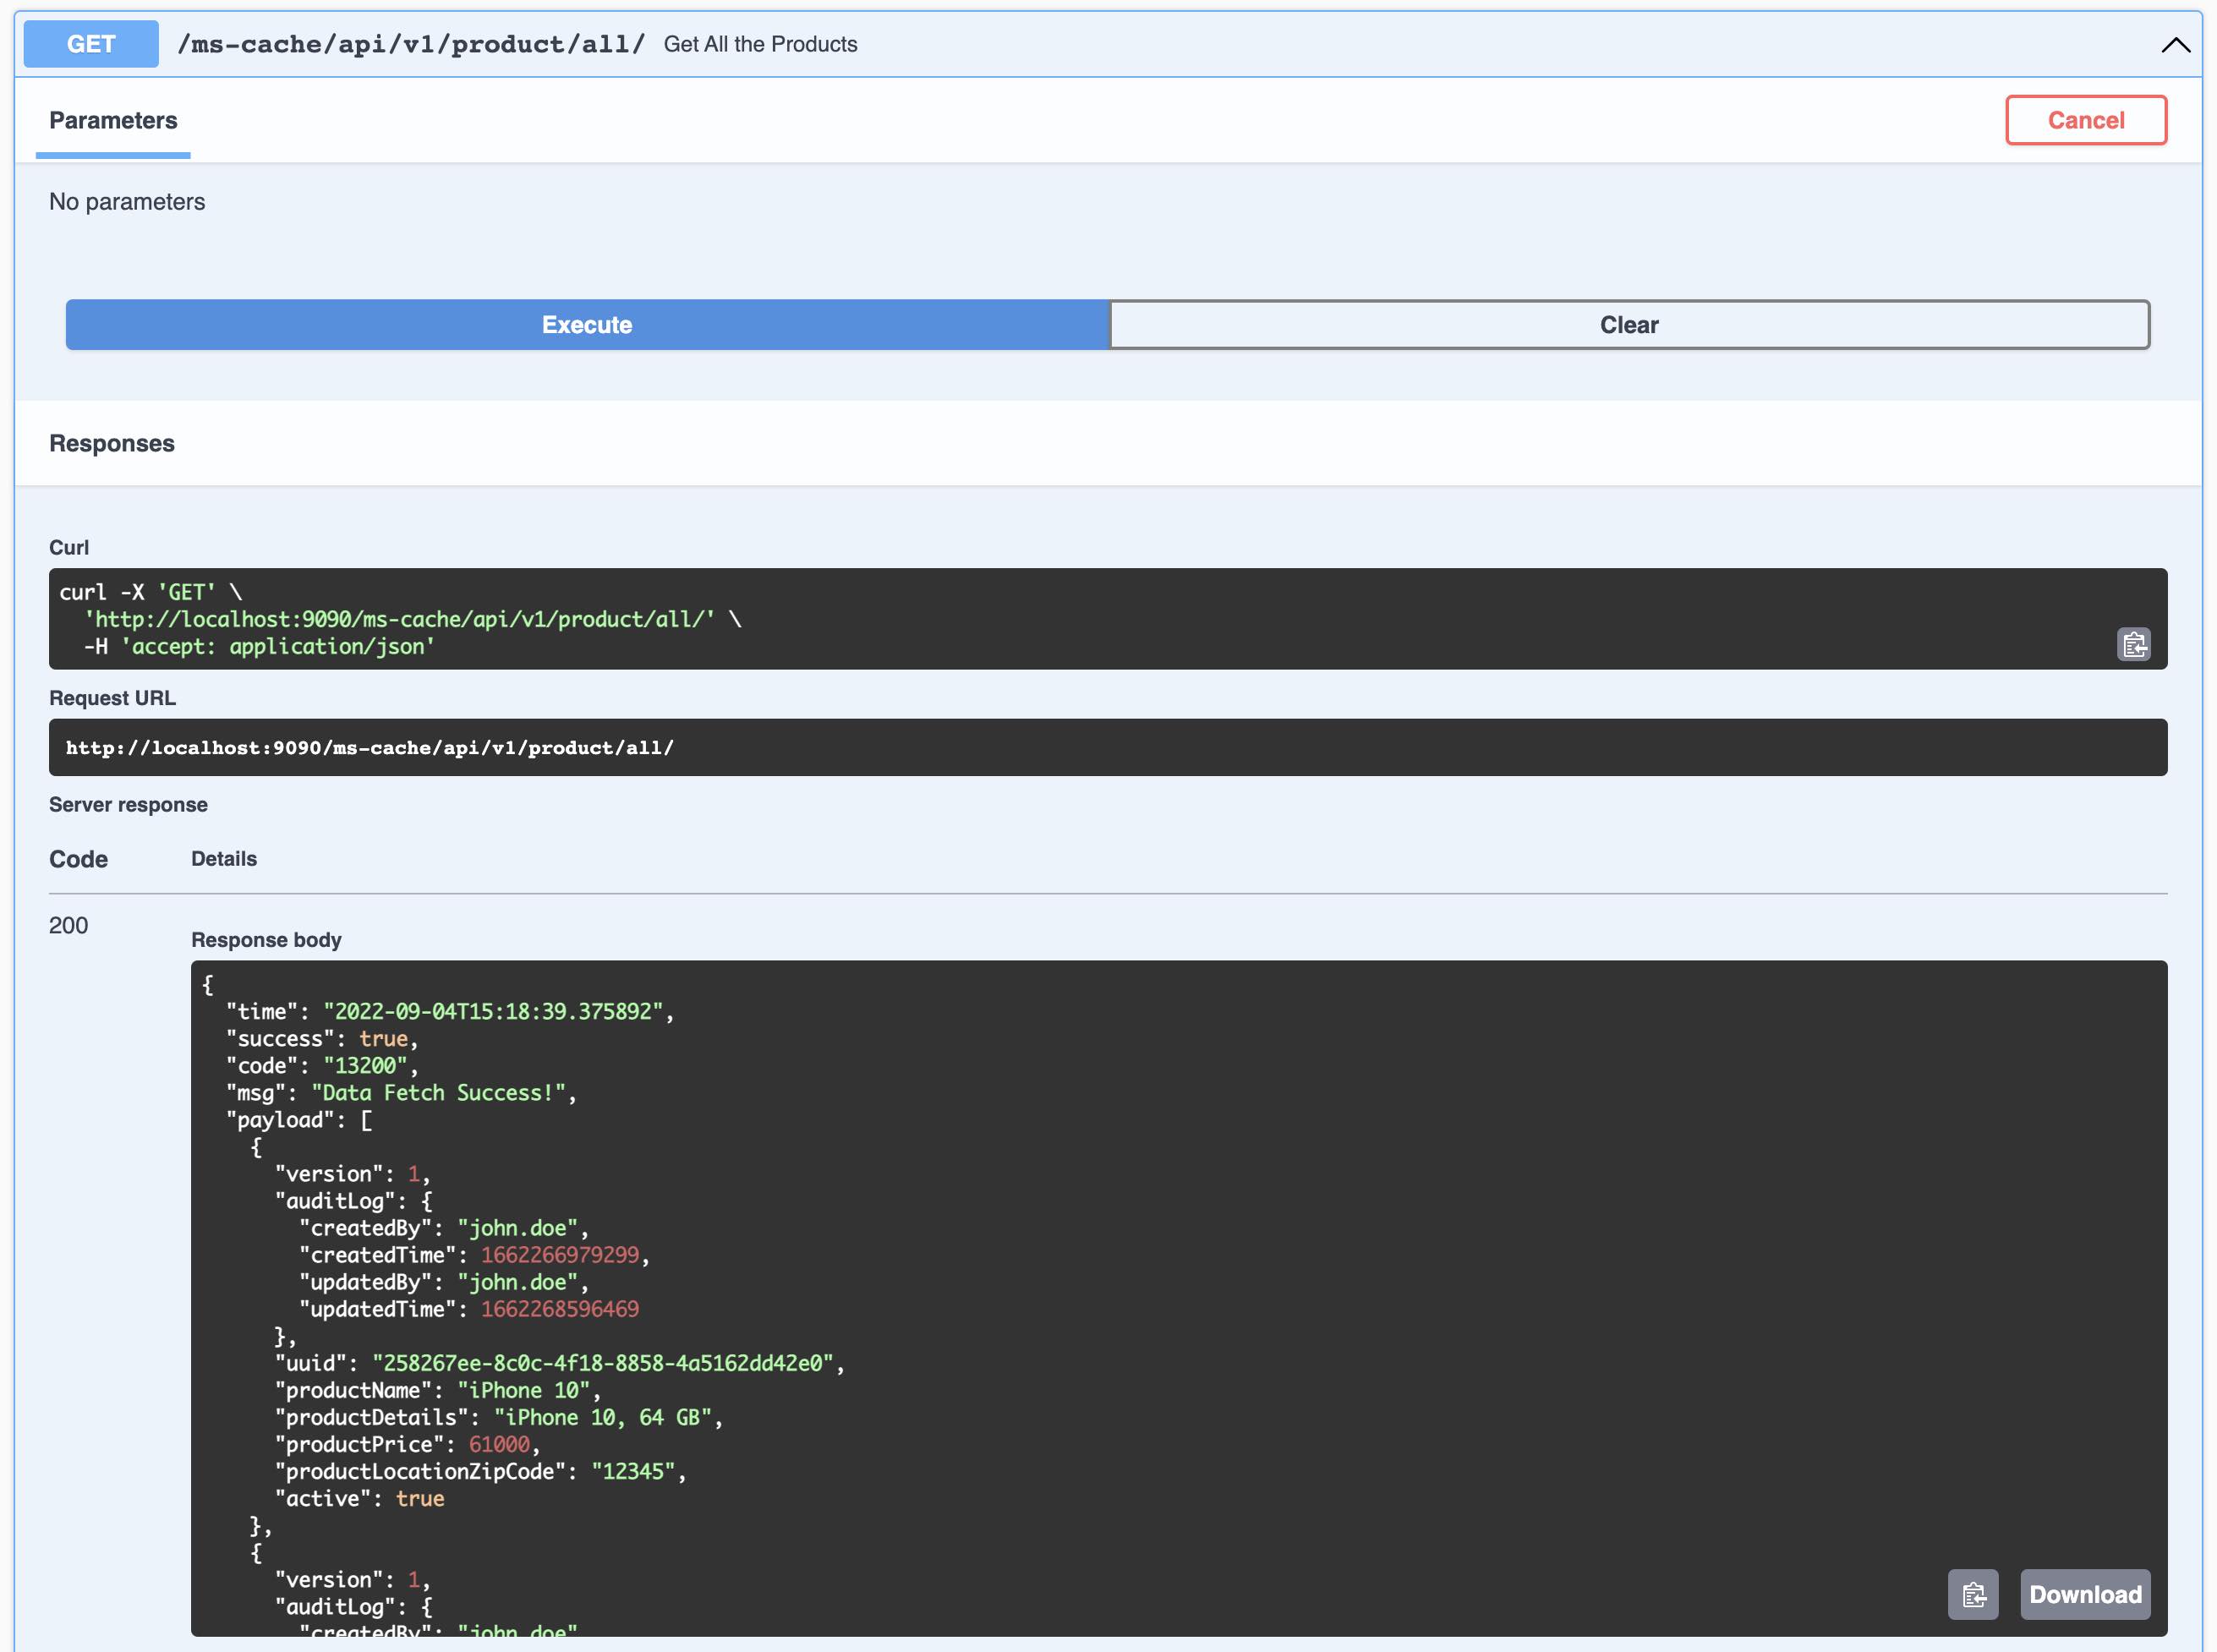2217x1652 pixels.
Task: Click the Cancel try-it-out button
Action: (2085, 120)
